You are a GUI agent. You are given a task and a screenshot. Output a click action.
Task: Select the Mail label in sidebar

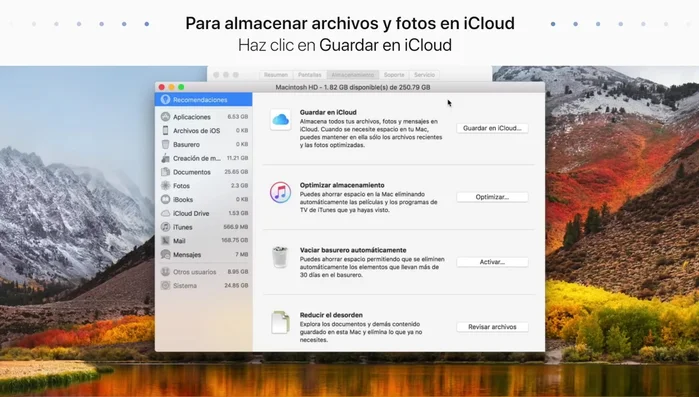[x=179, y=241]
